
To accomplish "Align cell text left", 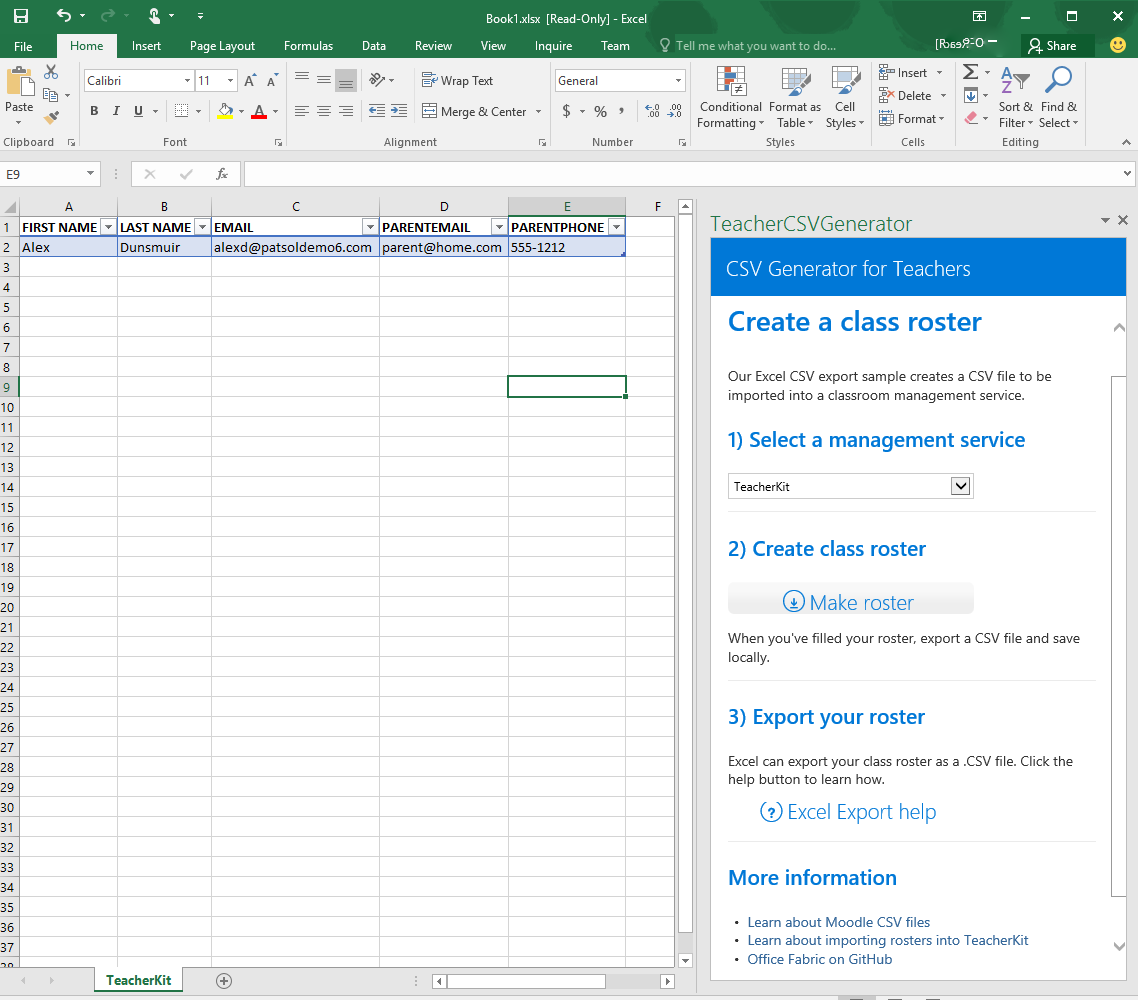I will [302, 111].
